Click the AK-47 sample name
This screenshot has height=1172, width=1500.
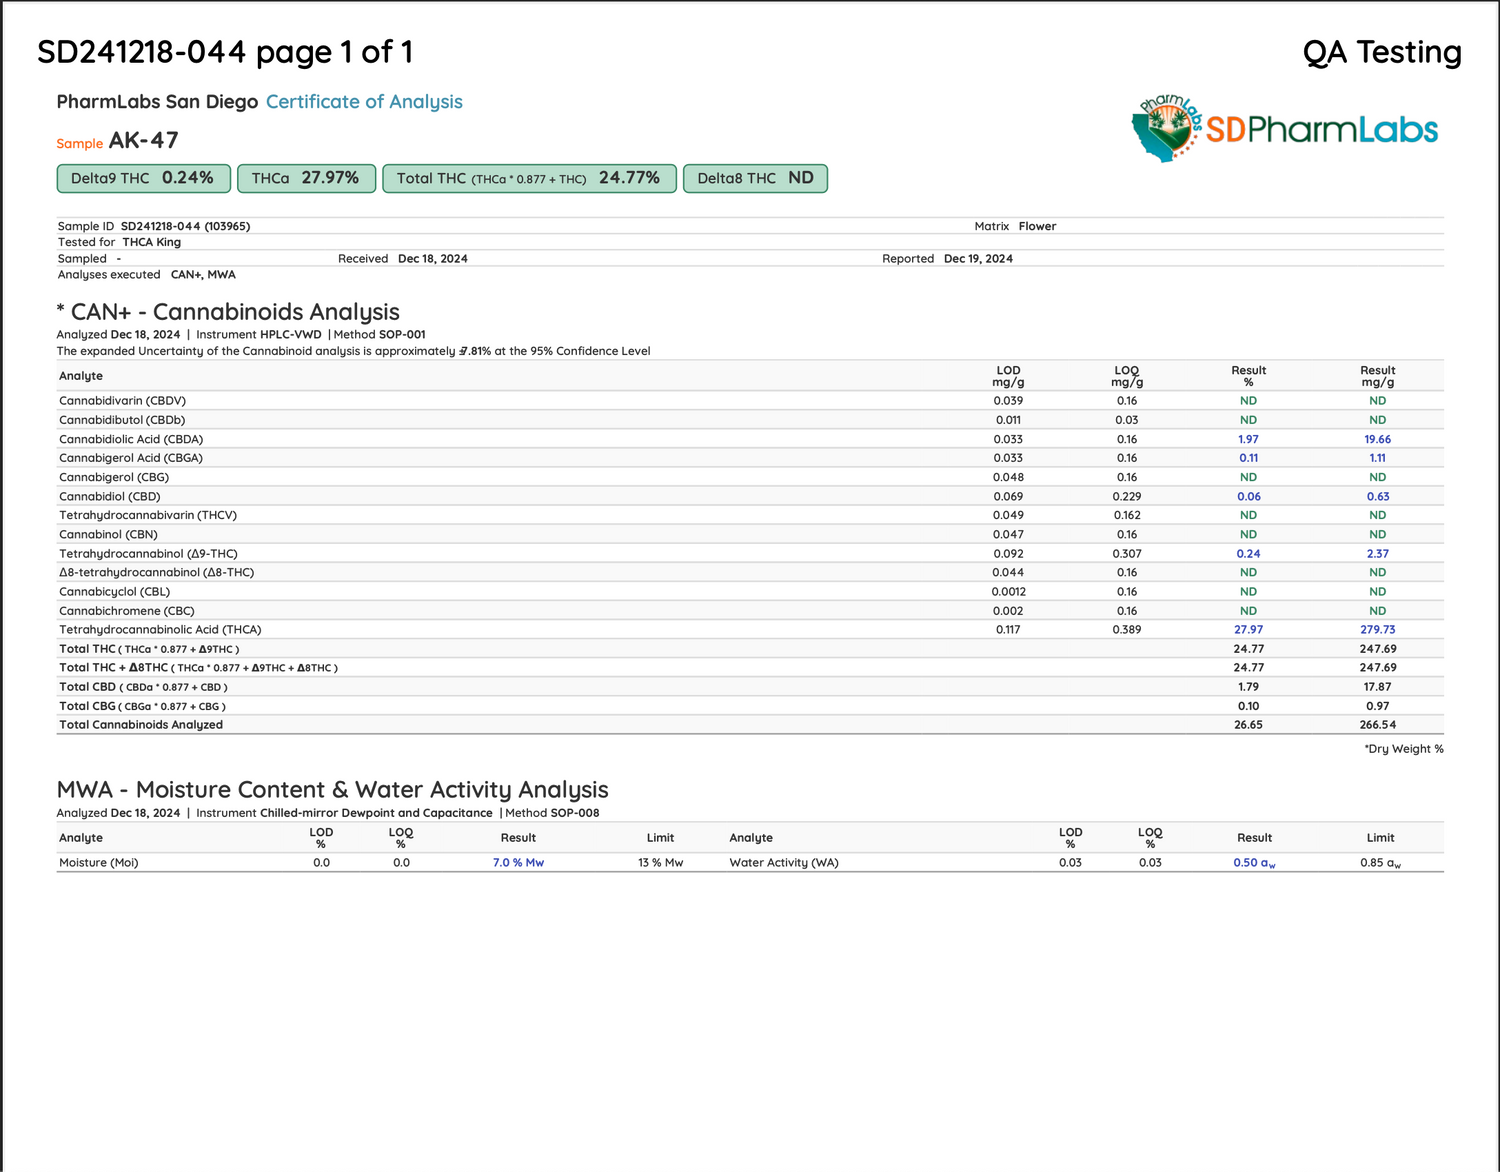pos(143,141)
